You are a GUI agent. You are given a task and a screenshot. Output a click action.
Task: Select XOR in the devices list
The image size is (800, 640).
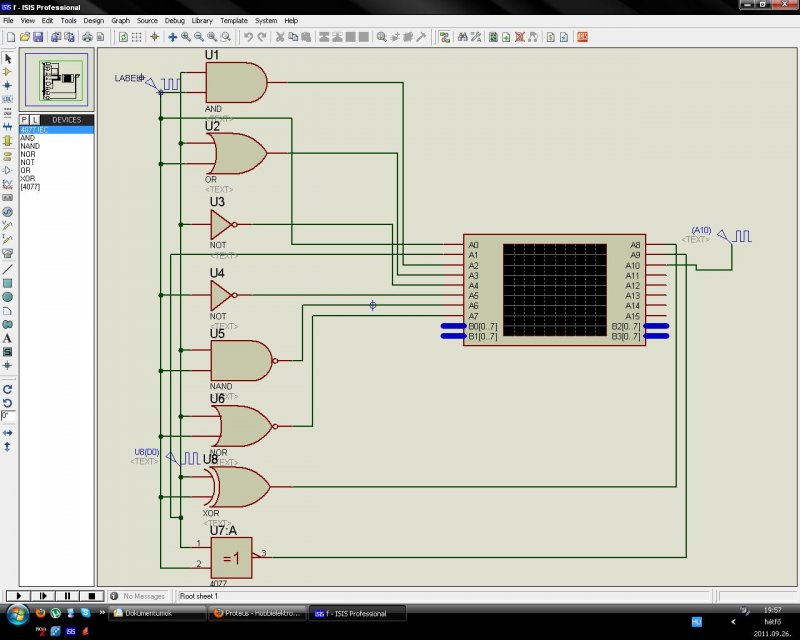(x=27, y=178)
